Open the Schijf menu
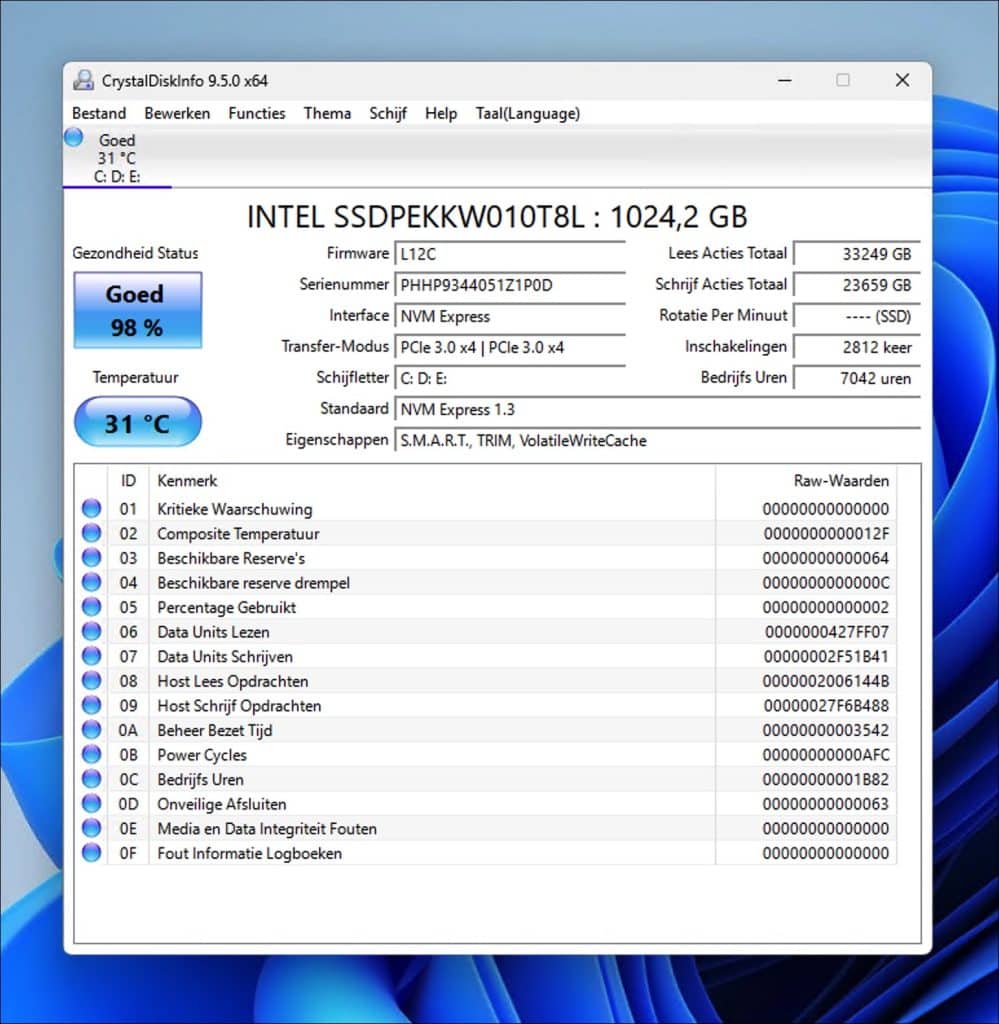This screenshot has height=1024, width=999. point(388,114)
